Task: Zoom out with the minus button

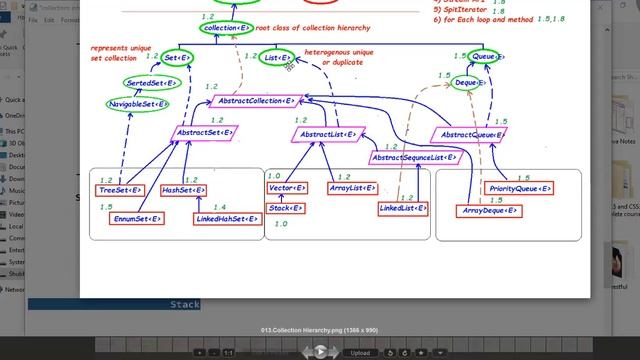Action: click(x=214, y=353)
